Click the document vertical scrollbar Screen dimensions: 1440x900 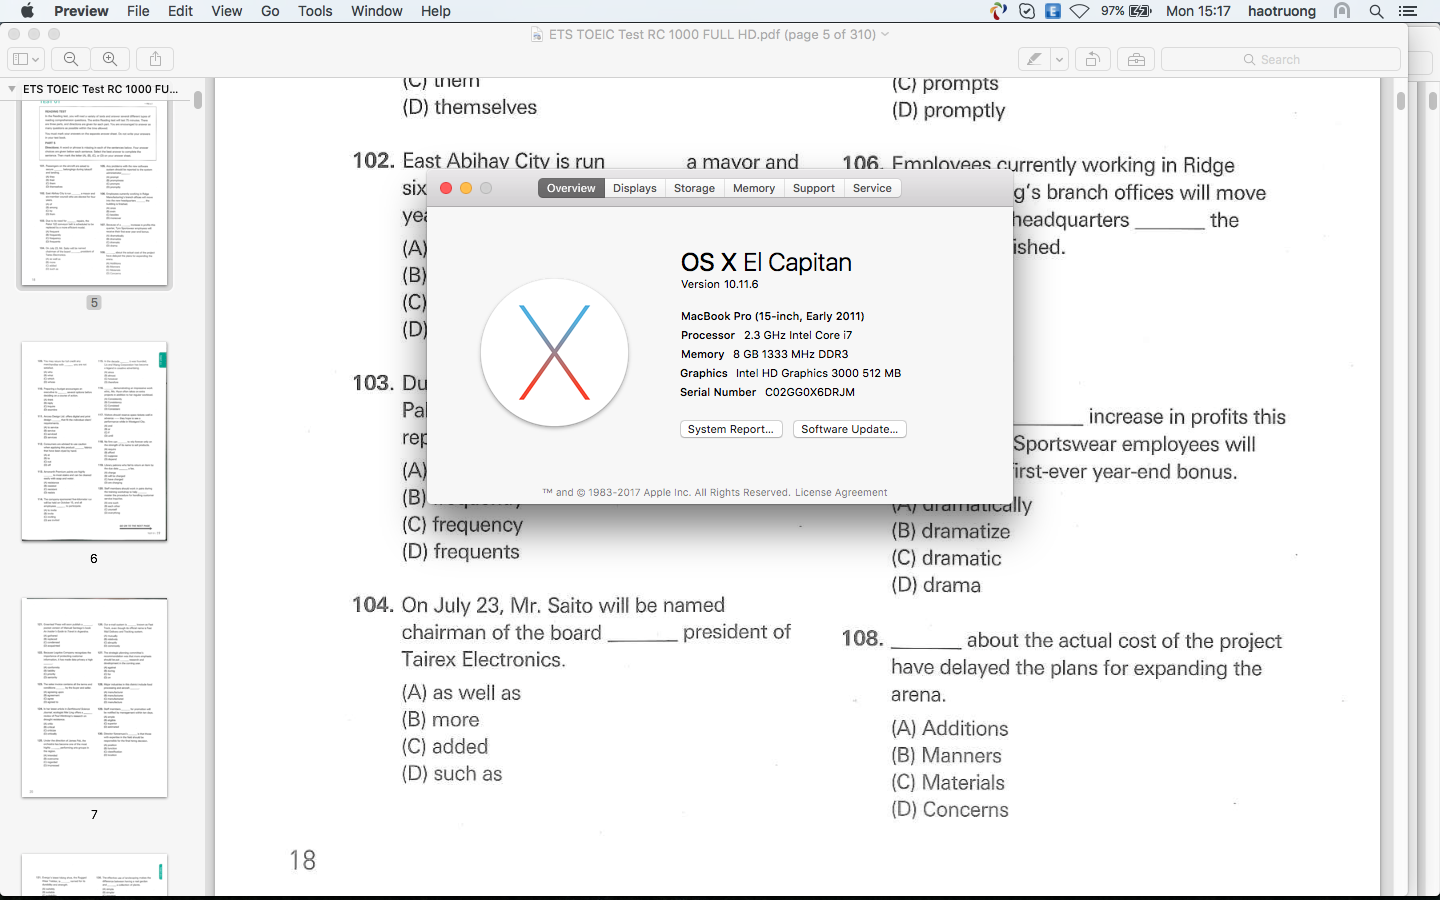[x=1400, y=101]
